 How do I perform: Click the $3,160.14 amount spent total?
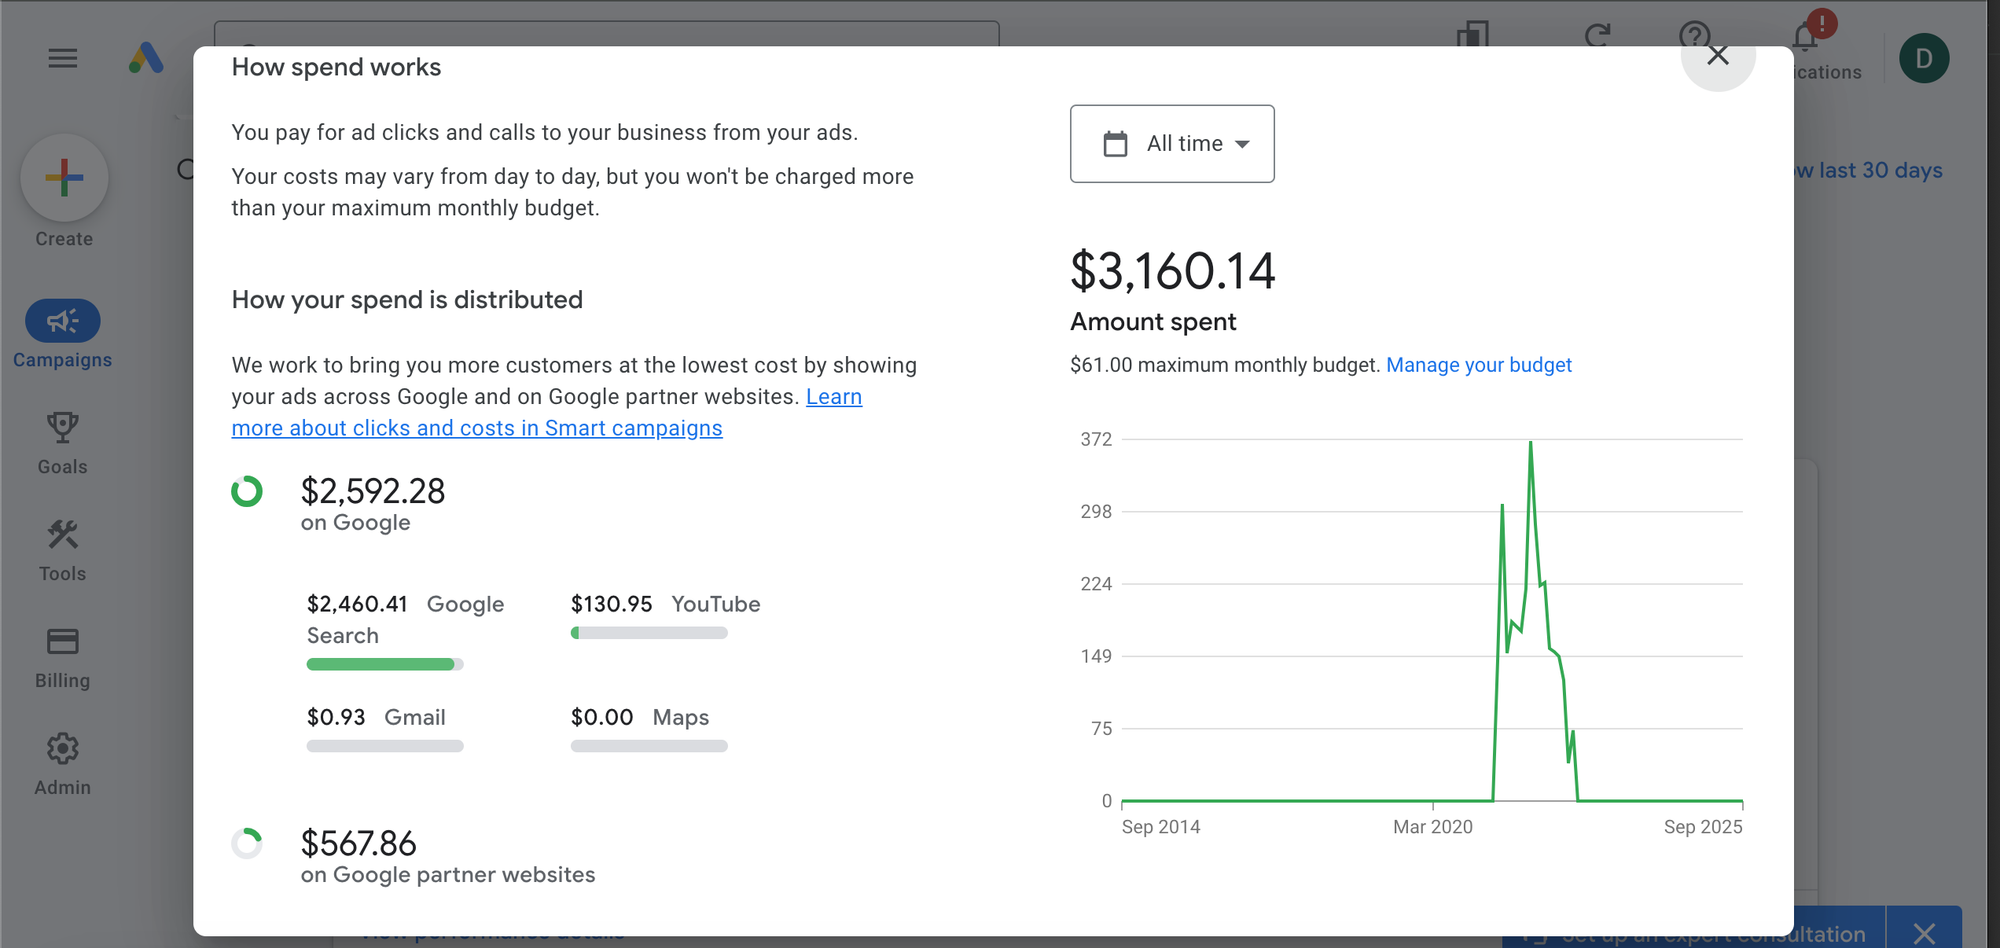point(1173,271)
